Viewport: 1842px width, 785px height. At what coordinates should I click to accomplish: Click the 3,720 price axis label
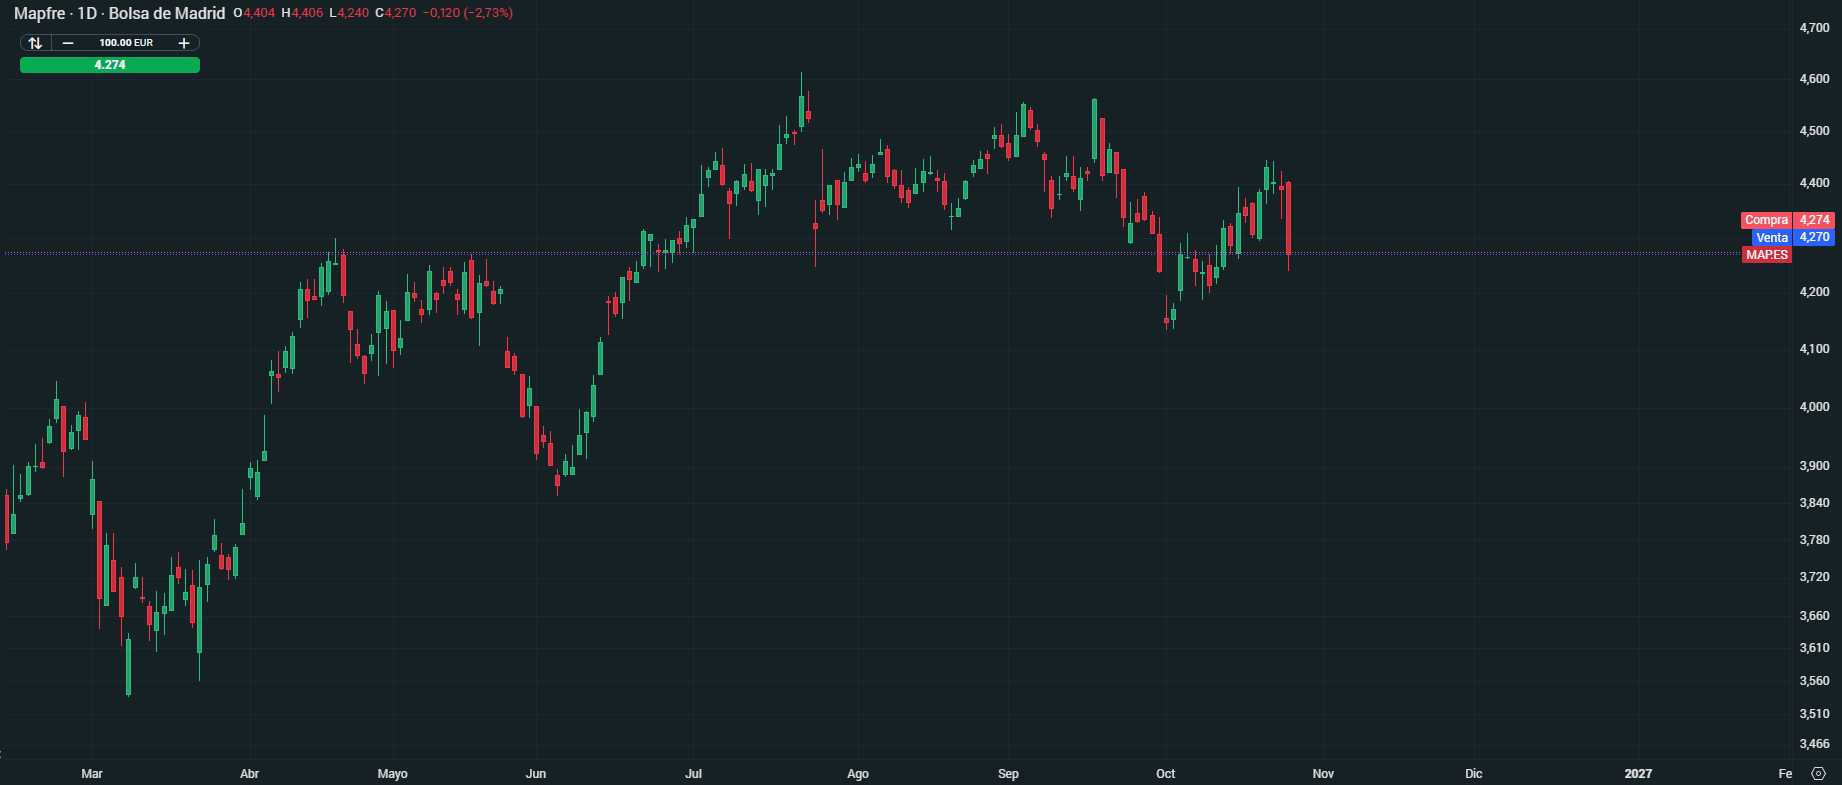click(1814, 577)
